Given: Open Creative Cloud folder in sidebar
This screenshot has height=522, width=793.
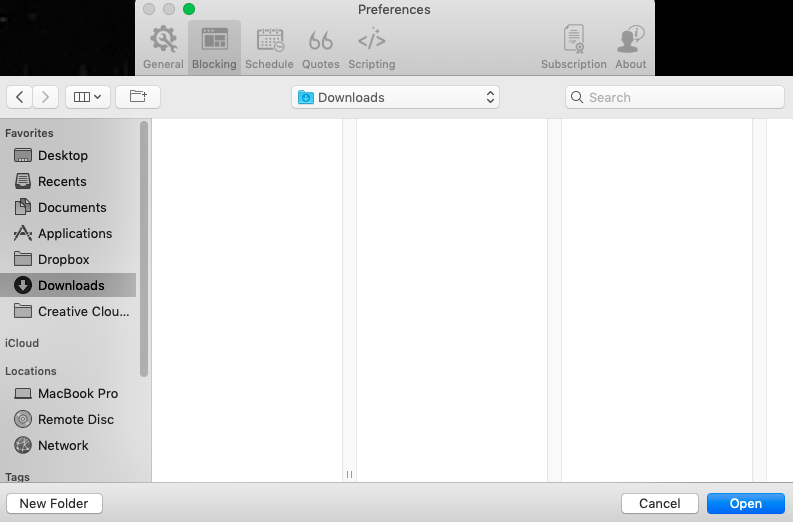Looking at the screenshot, I should coord(68,312).
